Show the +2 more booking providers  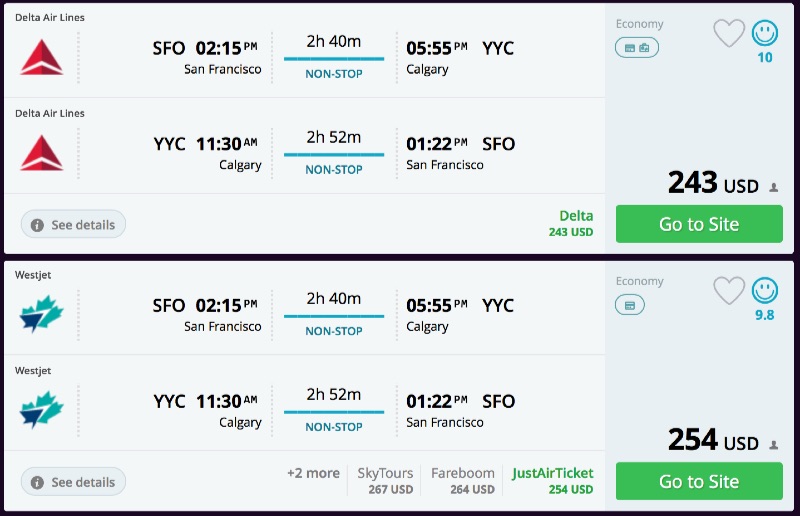(x=313, y=473)
